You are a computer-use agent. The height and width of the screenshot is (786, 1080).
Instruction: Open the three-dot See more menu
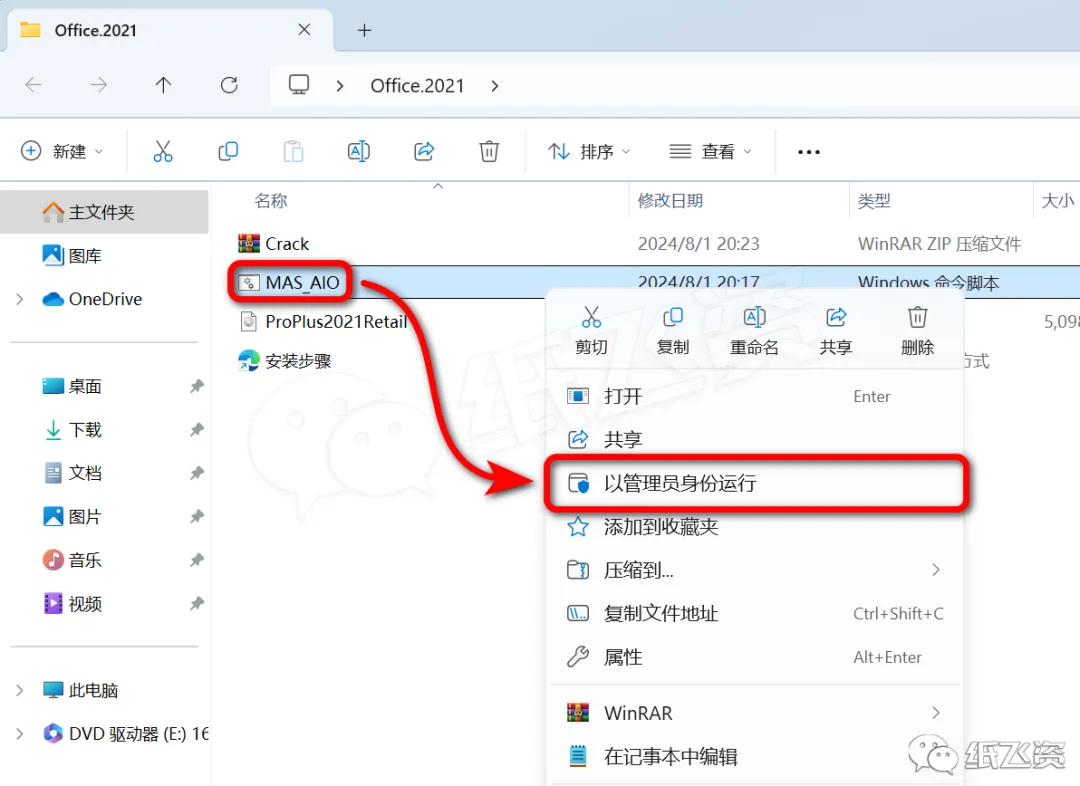point(809,152)
